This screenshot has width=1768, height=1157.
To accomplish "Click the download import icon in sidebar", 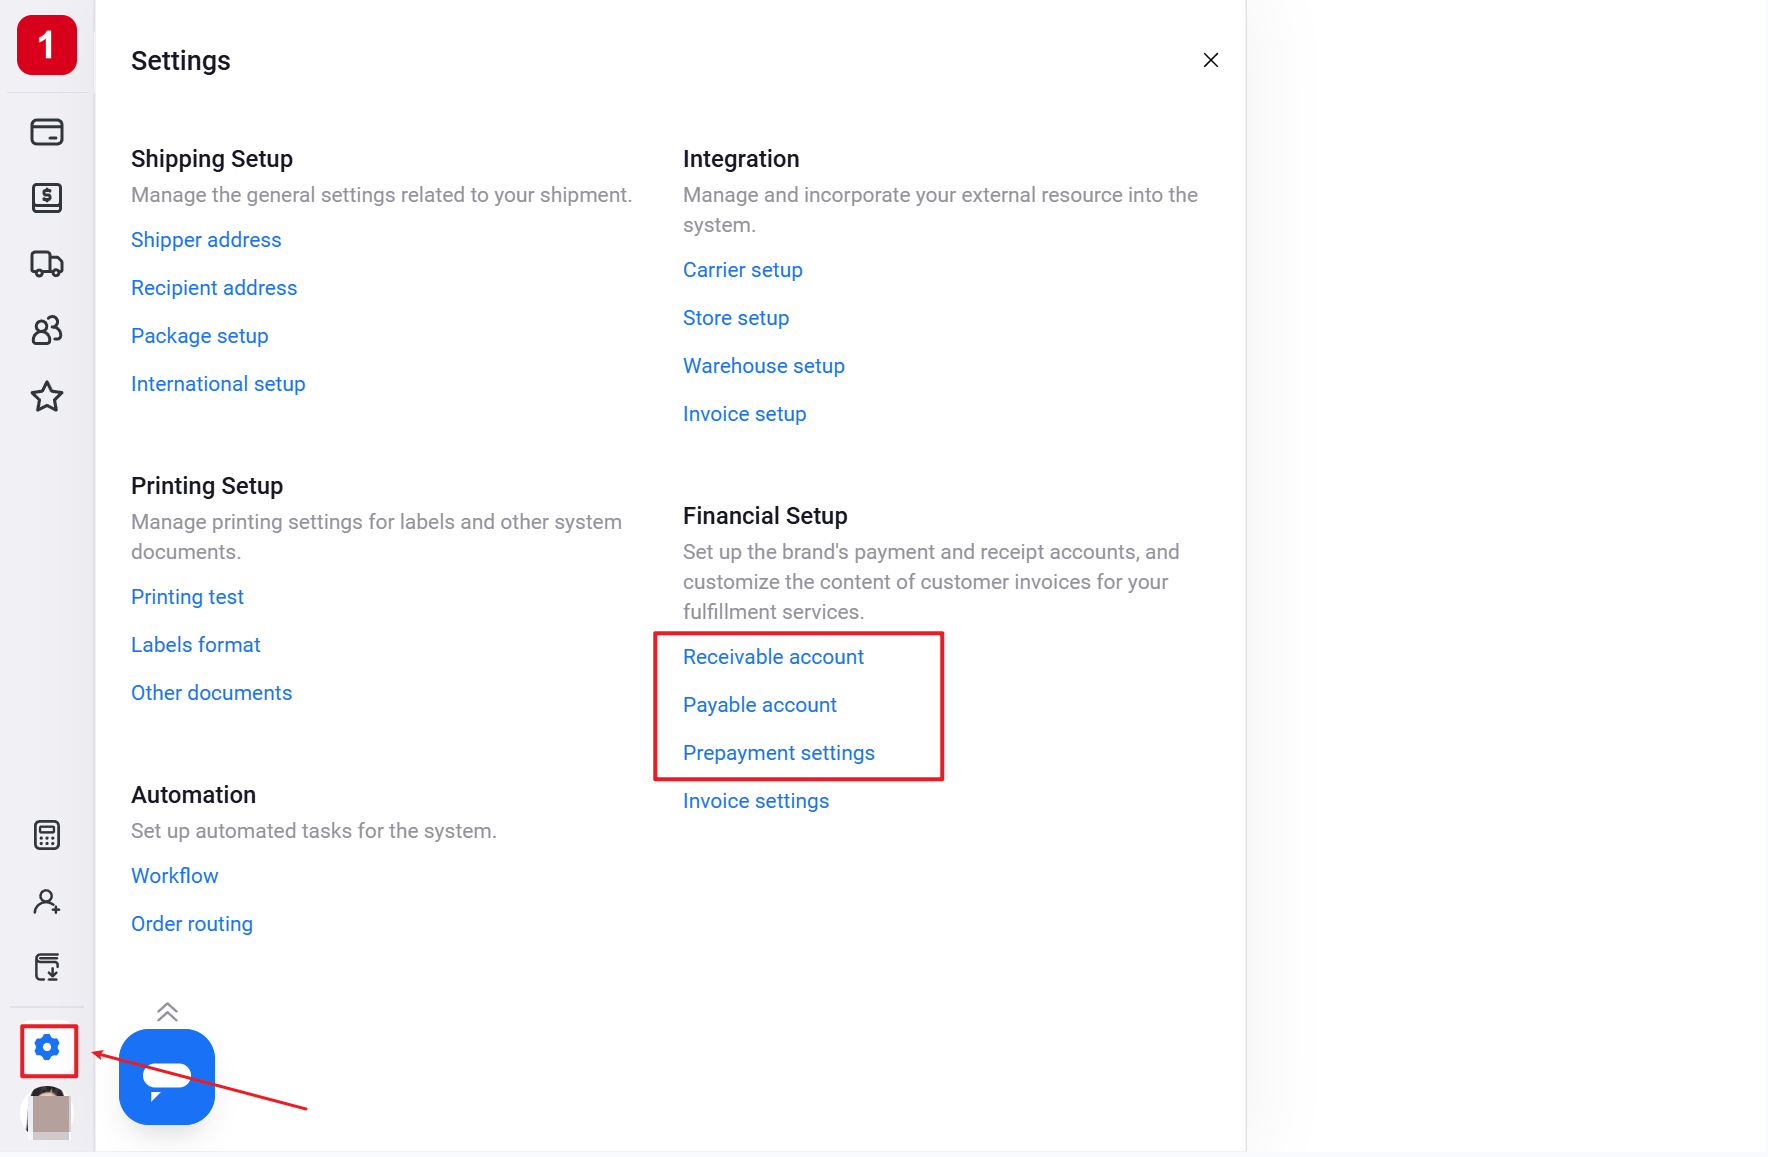I will point(47,967).
